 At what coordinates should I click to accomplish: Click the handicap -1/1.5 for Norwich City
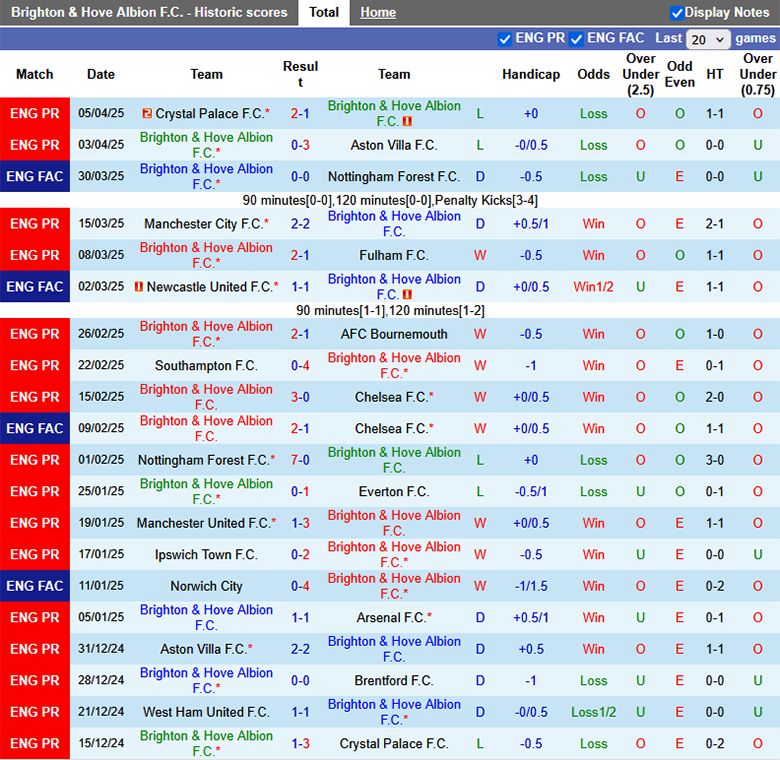tap(531, 586)
